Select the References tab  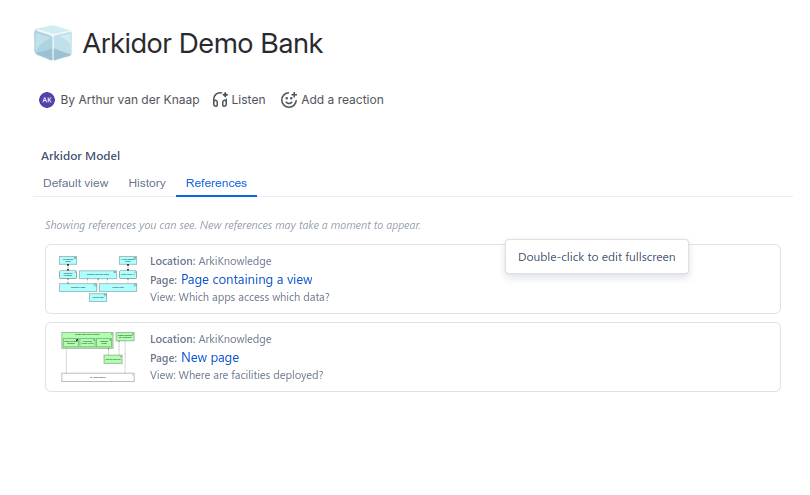click(x=216, y=183)
